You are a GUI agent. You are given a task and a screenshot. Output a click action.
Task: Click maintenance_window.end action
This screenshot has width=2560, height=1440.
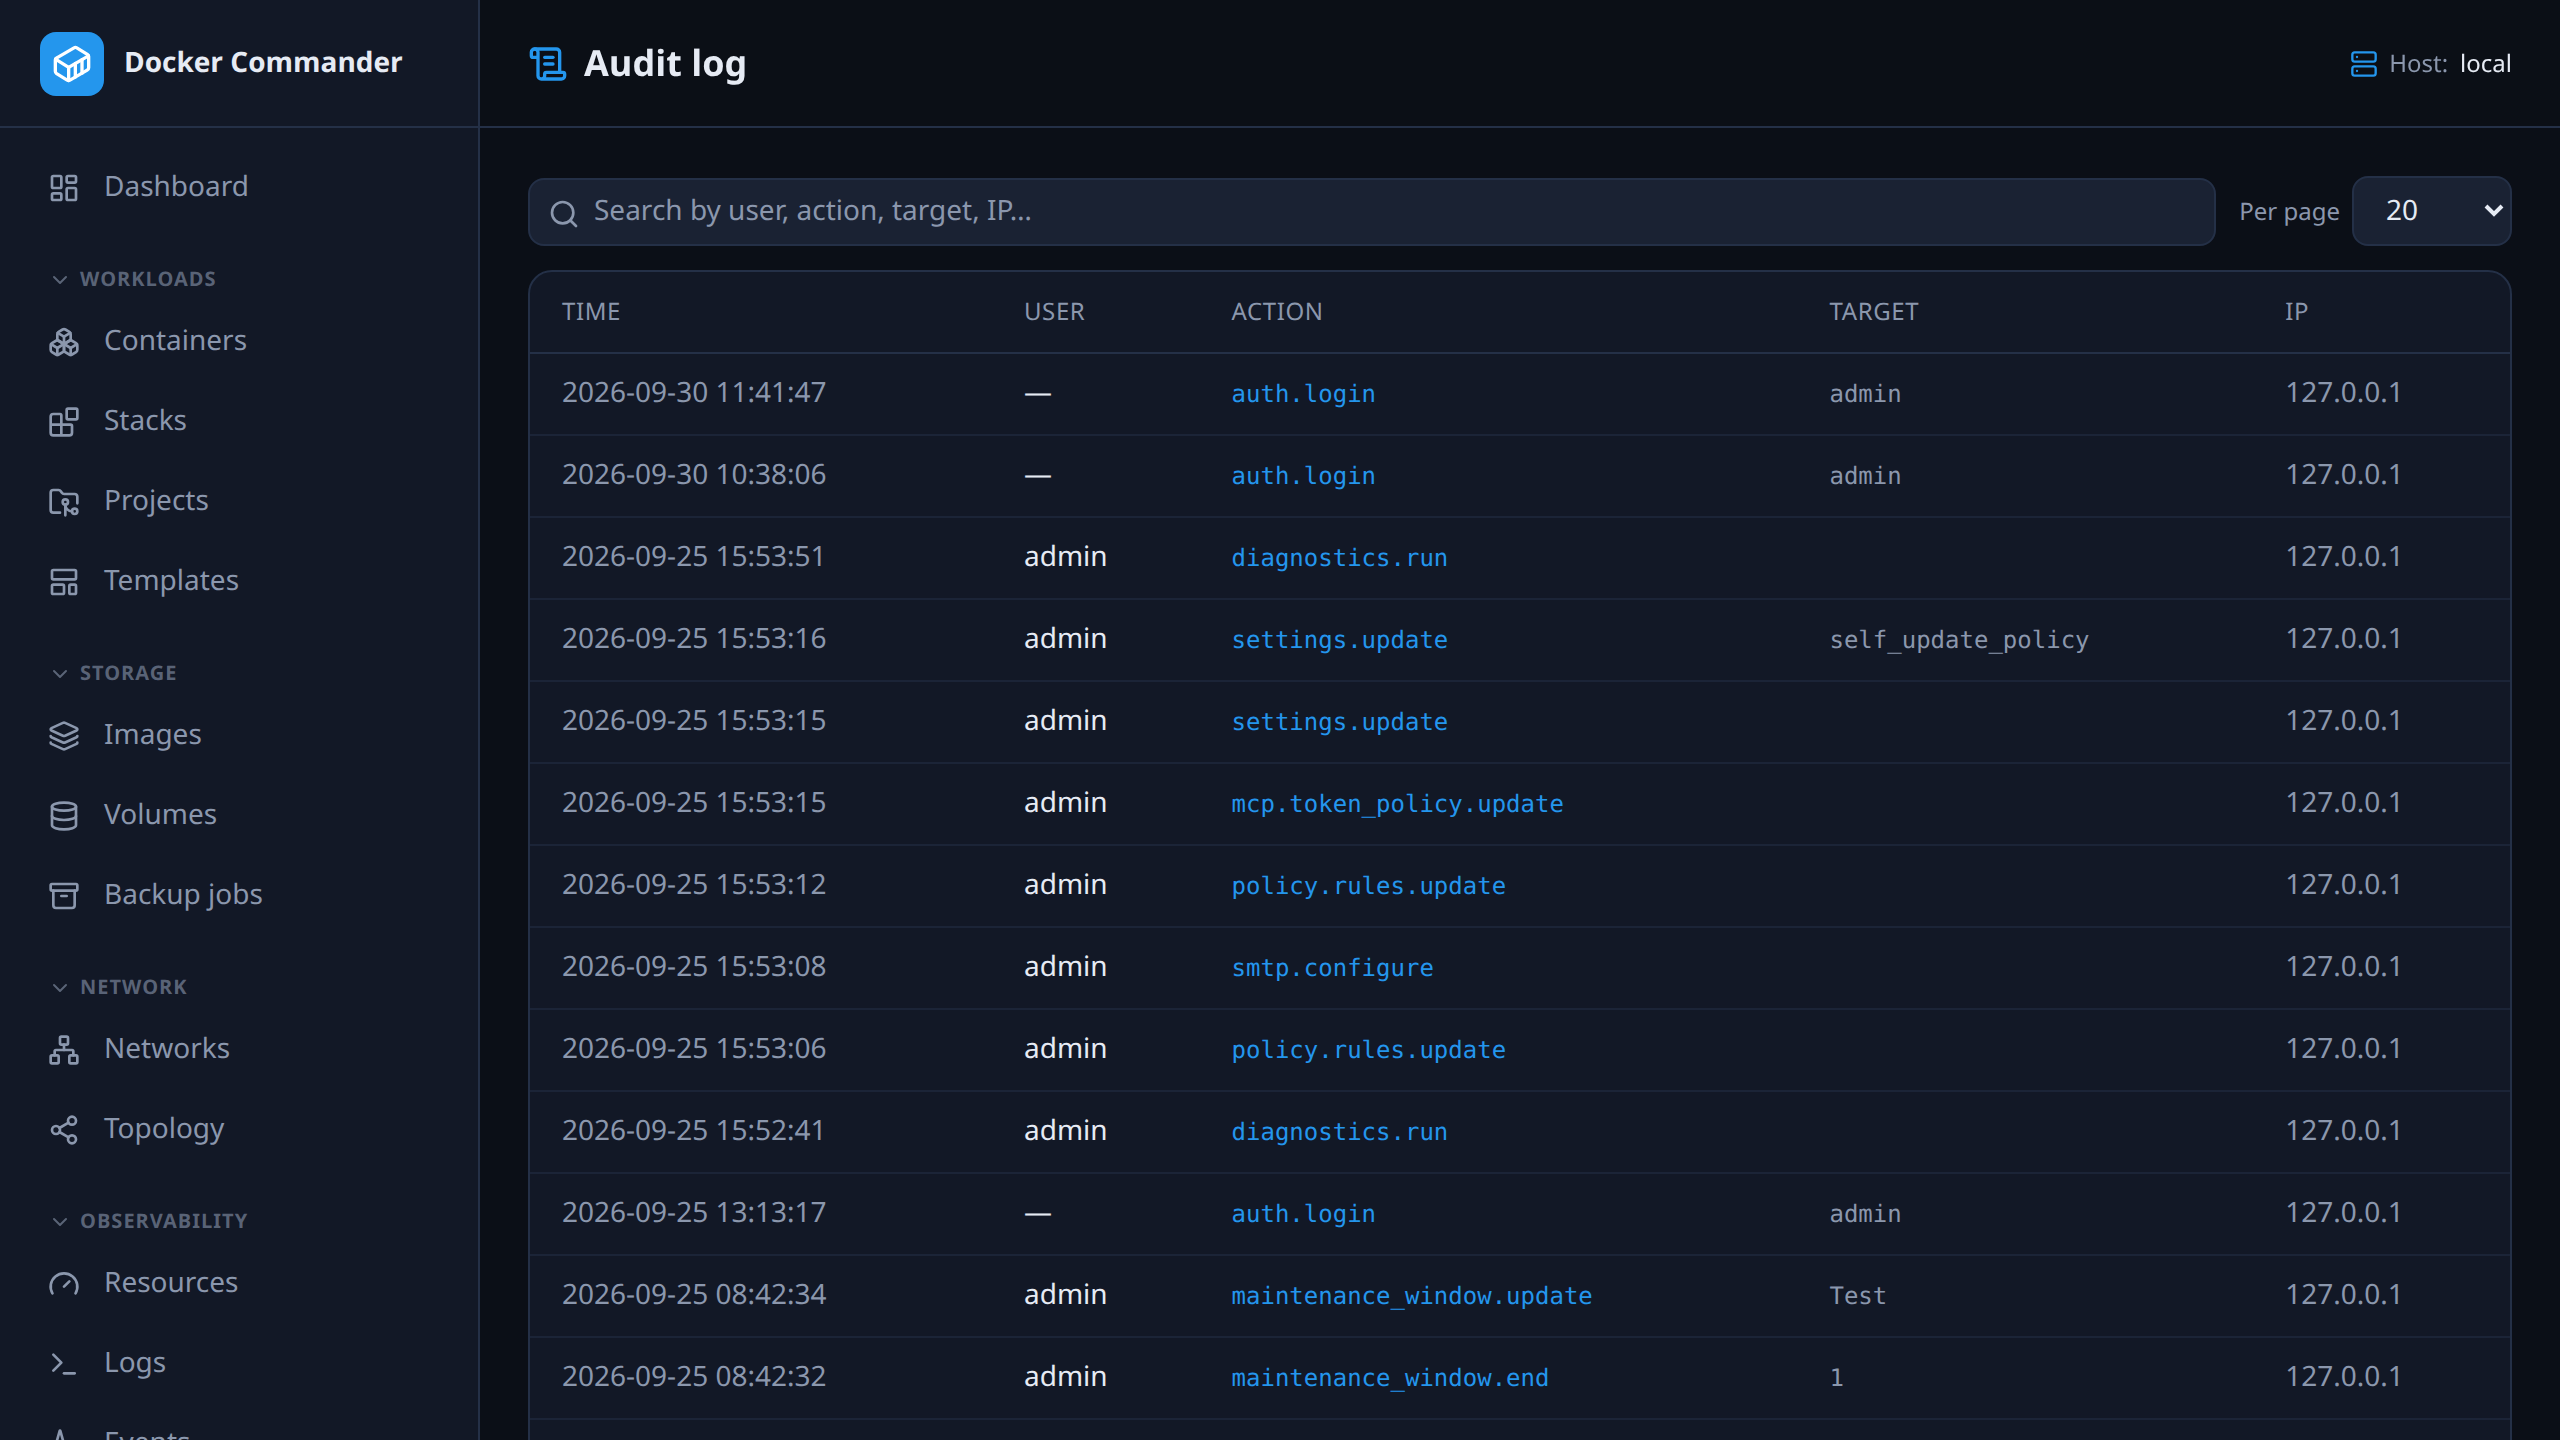1389,1378
